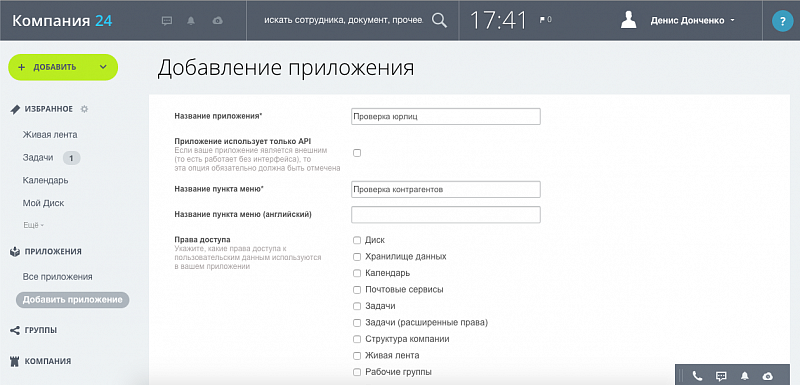Viewport: 800px width, 385px height.
Task: Click the Favorites settings gear icon
Action: pos(85,109)
